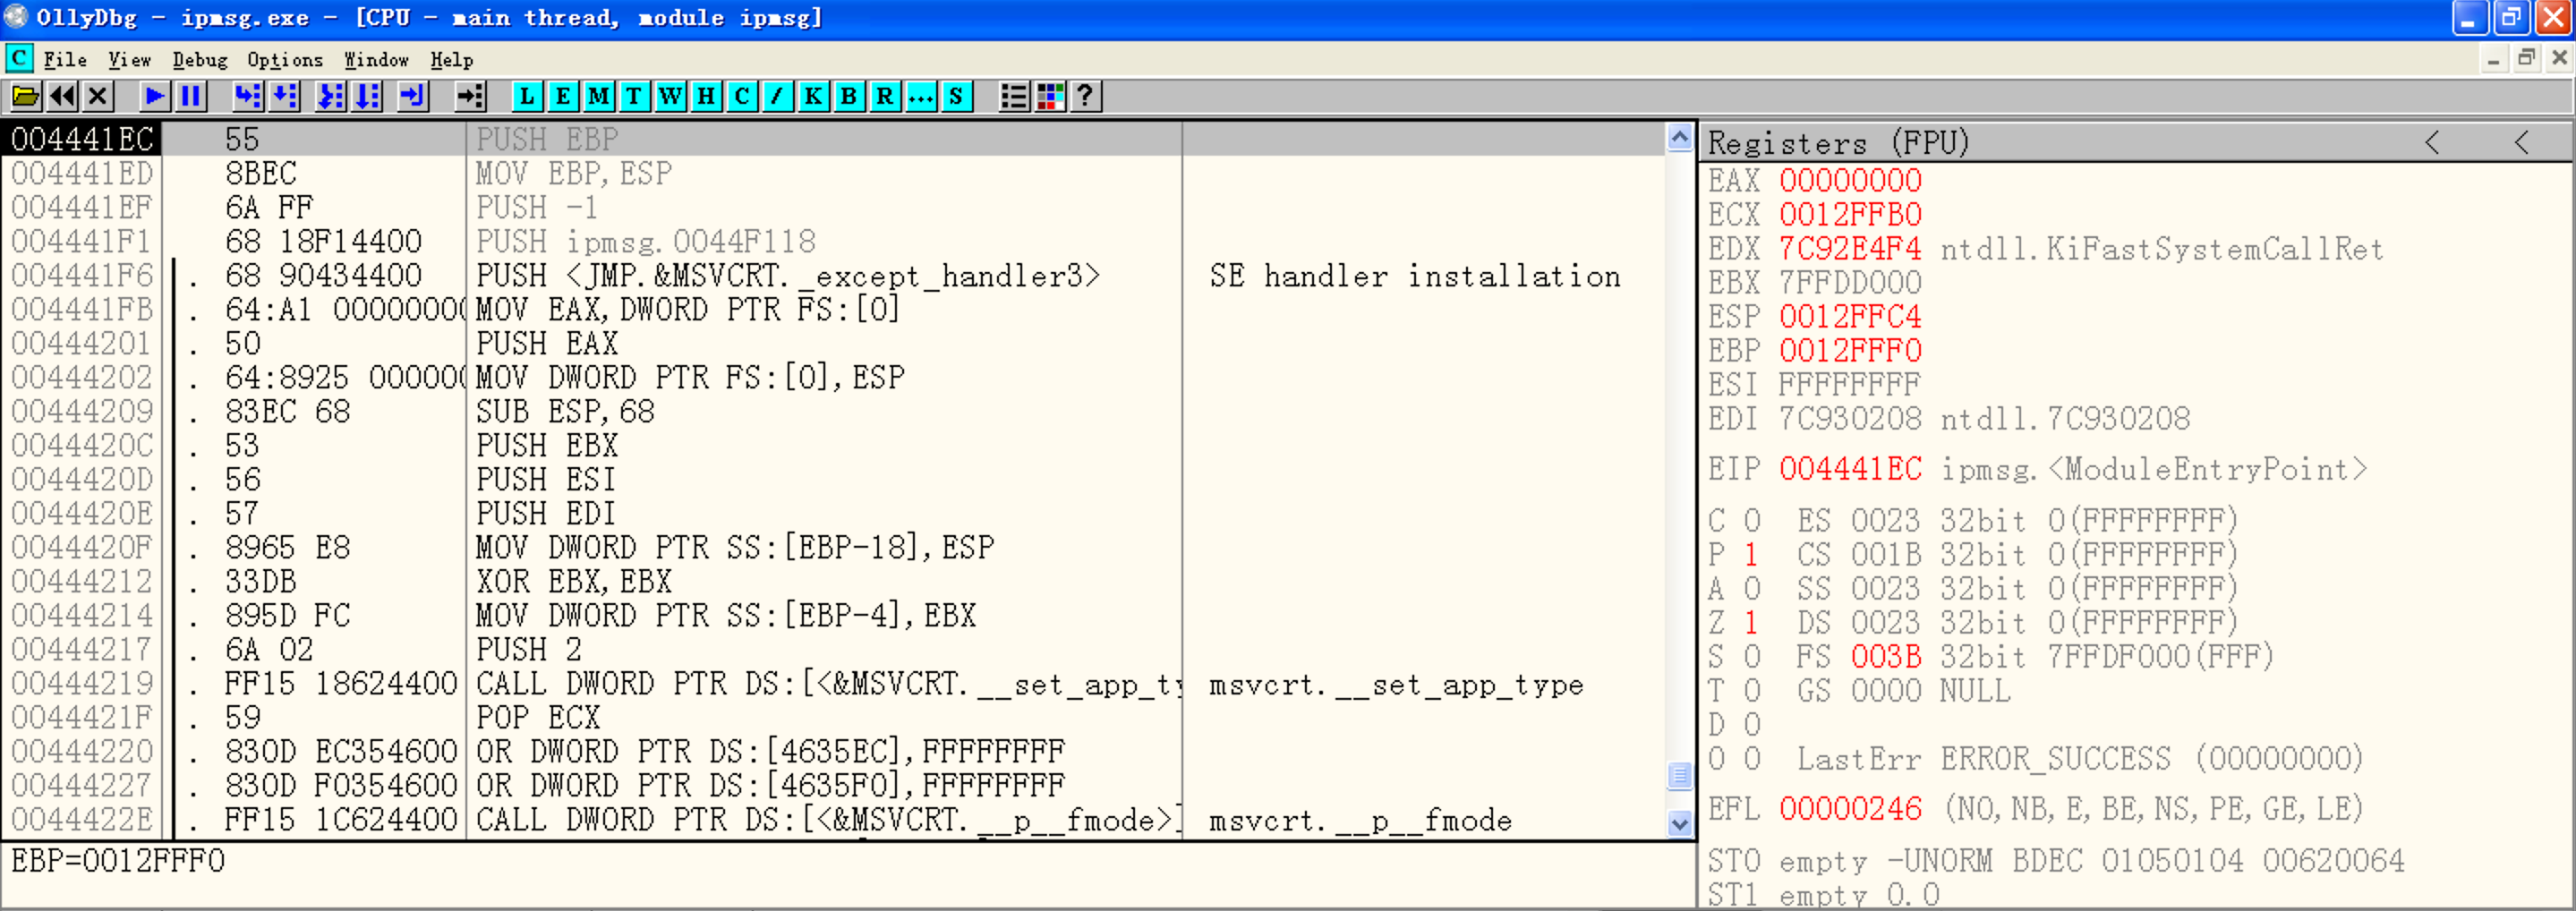Click the Trace over toolbar icon

point(367,96)
